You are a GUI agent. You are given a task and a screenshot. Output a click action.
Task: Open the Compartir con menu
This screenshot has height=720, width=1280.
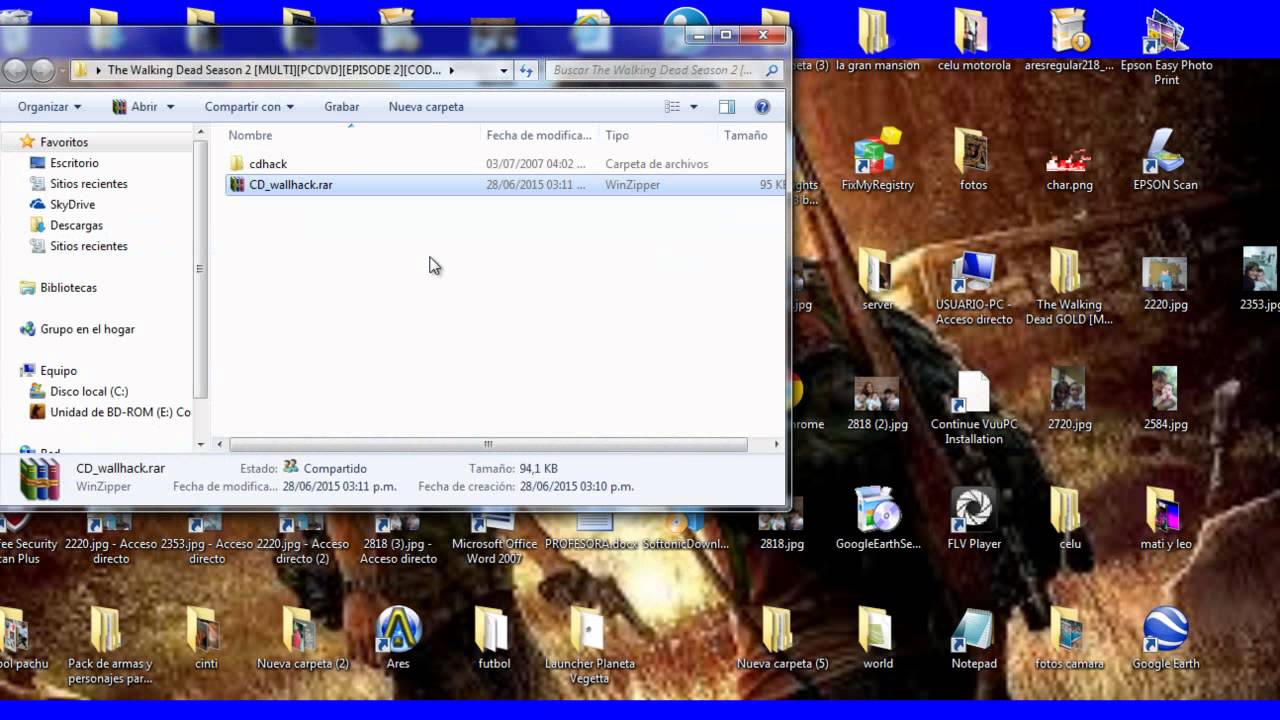(x=249, y=107)
